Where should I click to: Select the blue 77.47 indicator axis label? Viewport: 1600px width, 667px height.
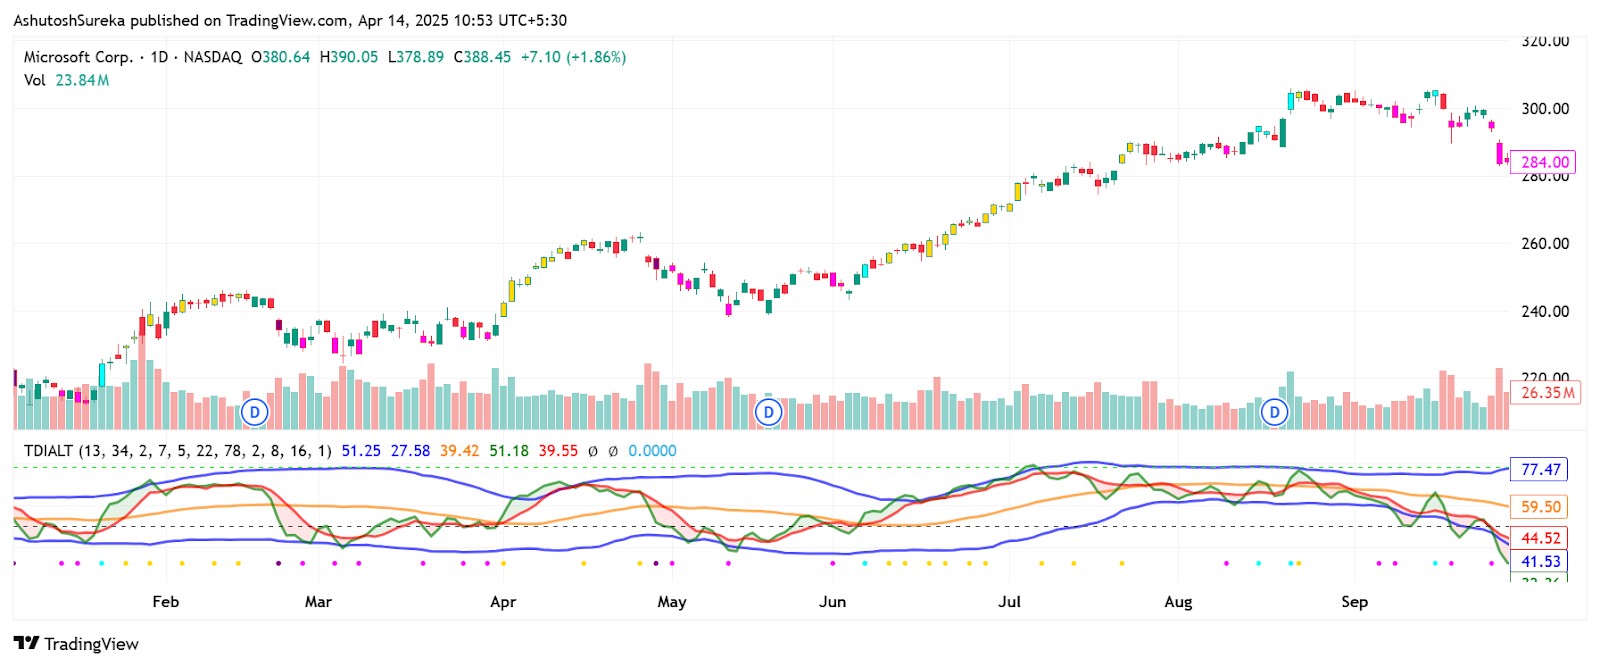[1540, 470]
